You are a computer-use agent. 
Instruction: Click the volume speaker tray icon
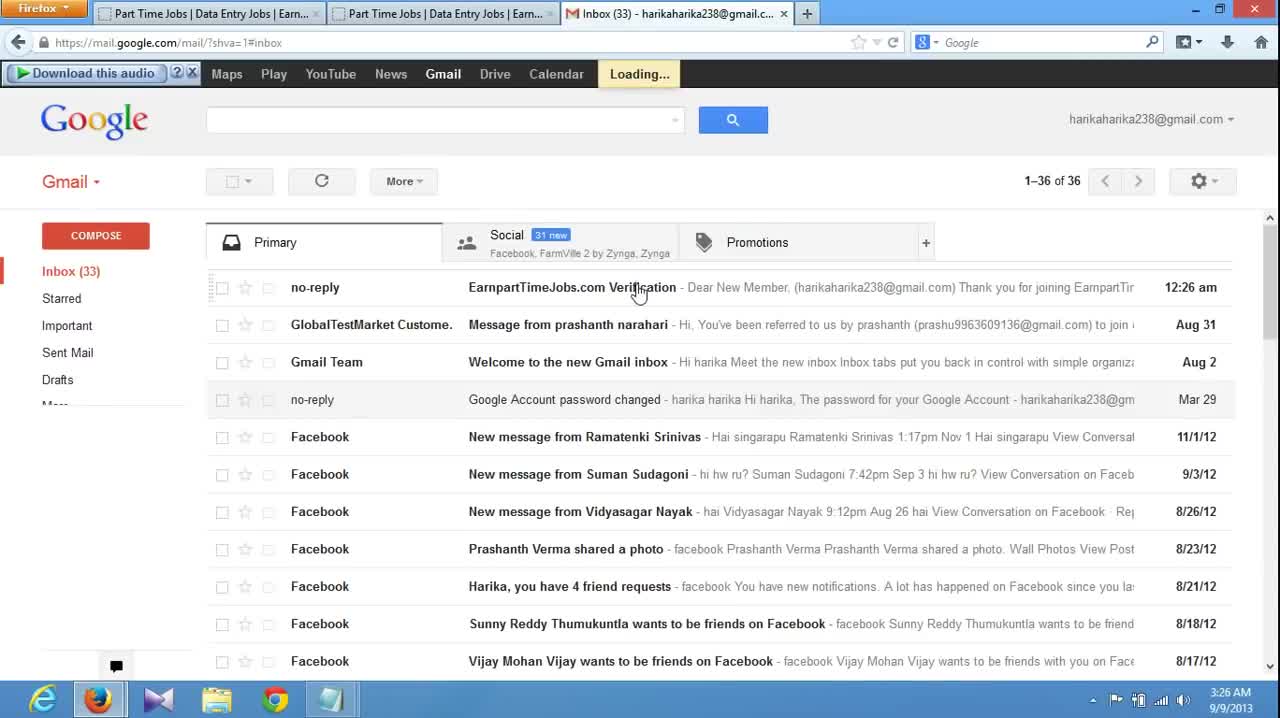pyautogui.click(x=1183, y=701)
